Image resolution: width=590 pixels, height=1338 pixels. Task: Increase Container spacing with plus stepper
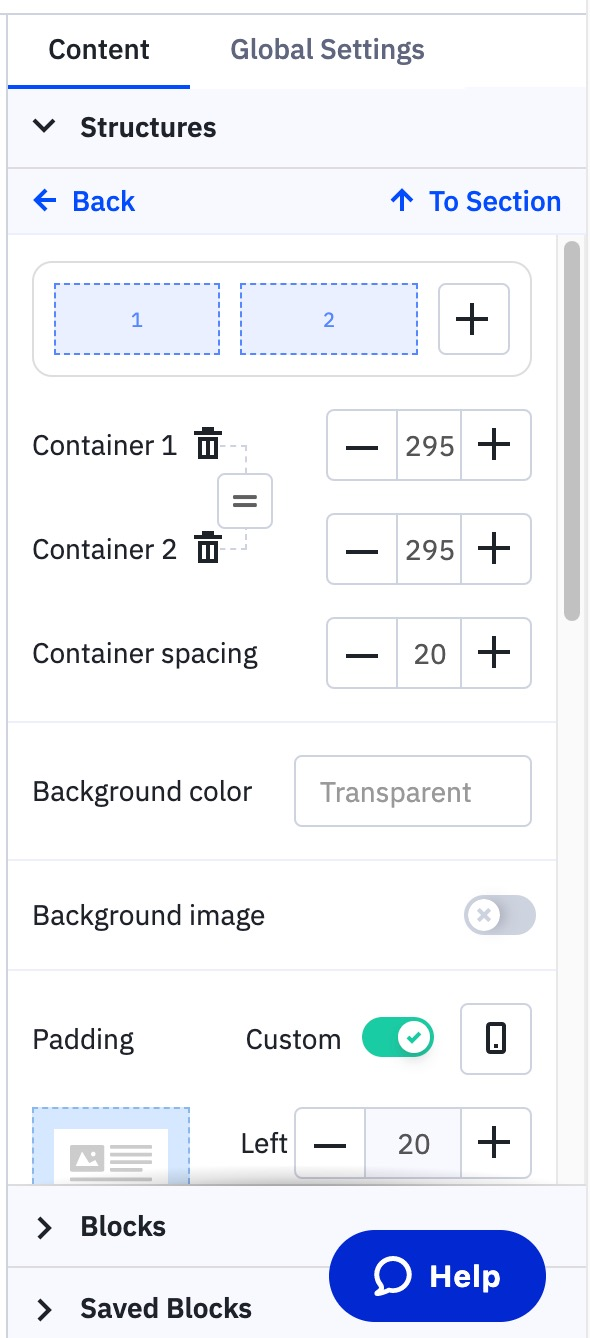pyautogui.click(x=496, y=653)
